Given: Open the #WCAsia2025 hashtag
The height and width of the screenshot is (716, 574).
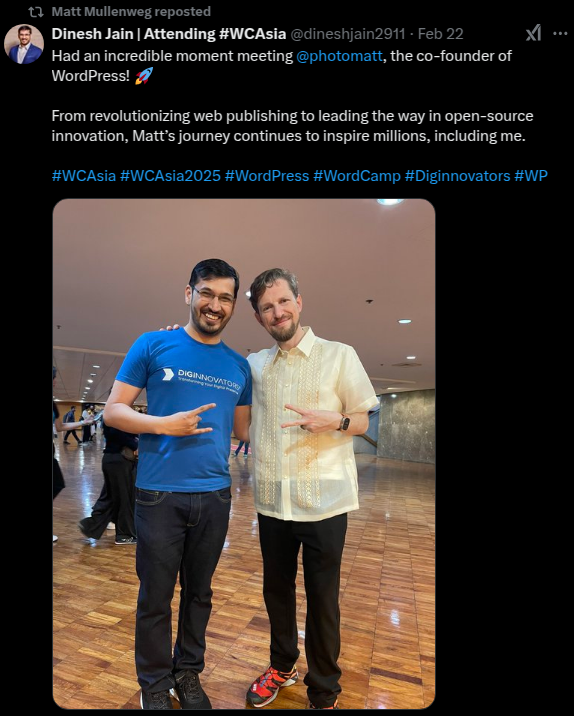Looking at the screenshot, I should (170, 176).
